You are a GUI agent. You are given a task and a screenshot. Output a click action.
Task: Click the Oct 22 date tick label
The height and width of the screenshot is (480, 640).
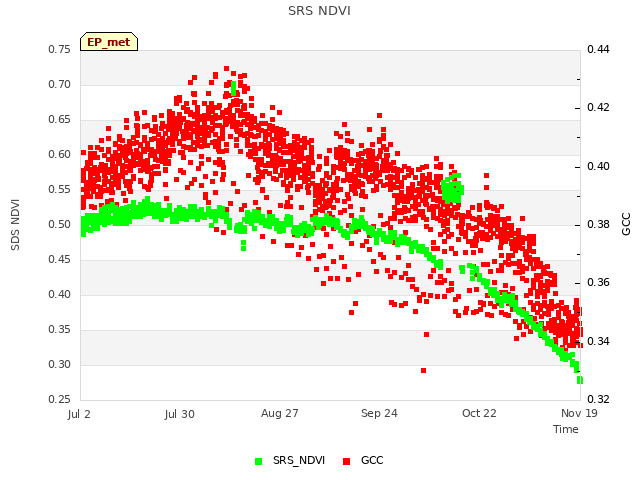point(479,413)
